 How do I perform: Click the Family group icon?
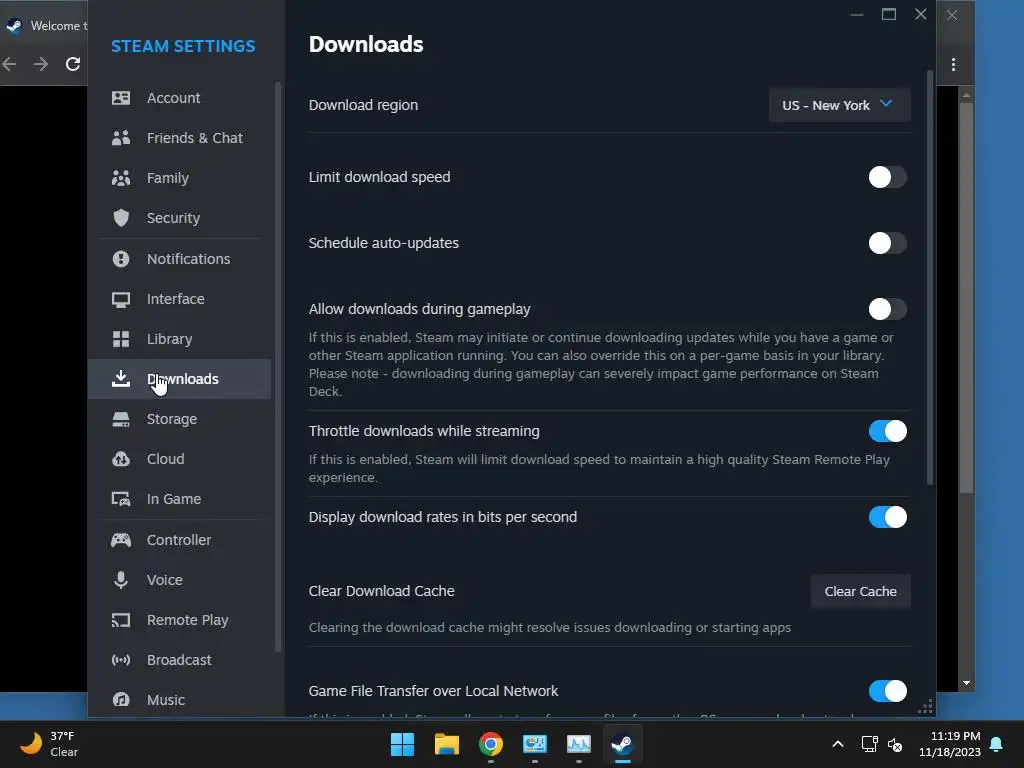pyautogui.click(x=121, y=178)
